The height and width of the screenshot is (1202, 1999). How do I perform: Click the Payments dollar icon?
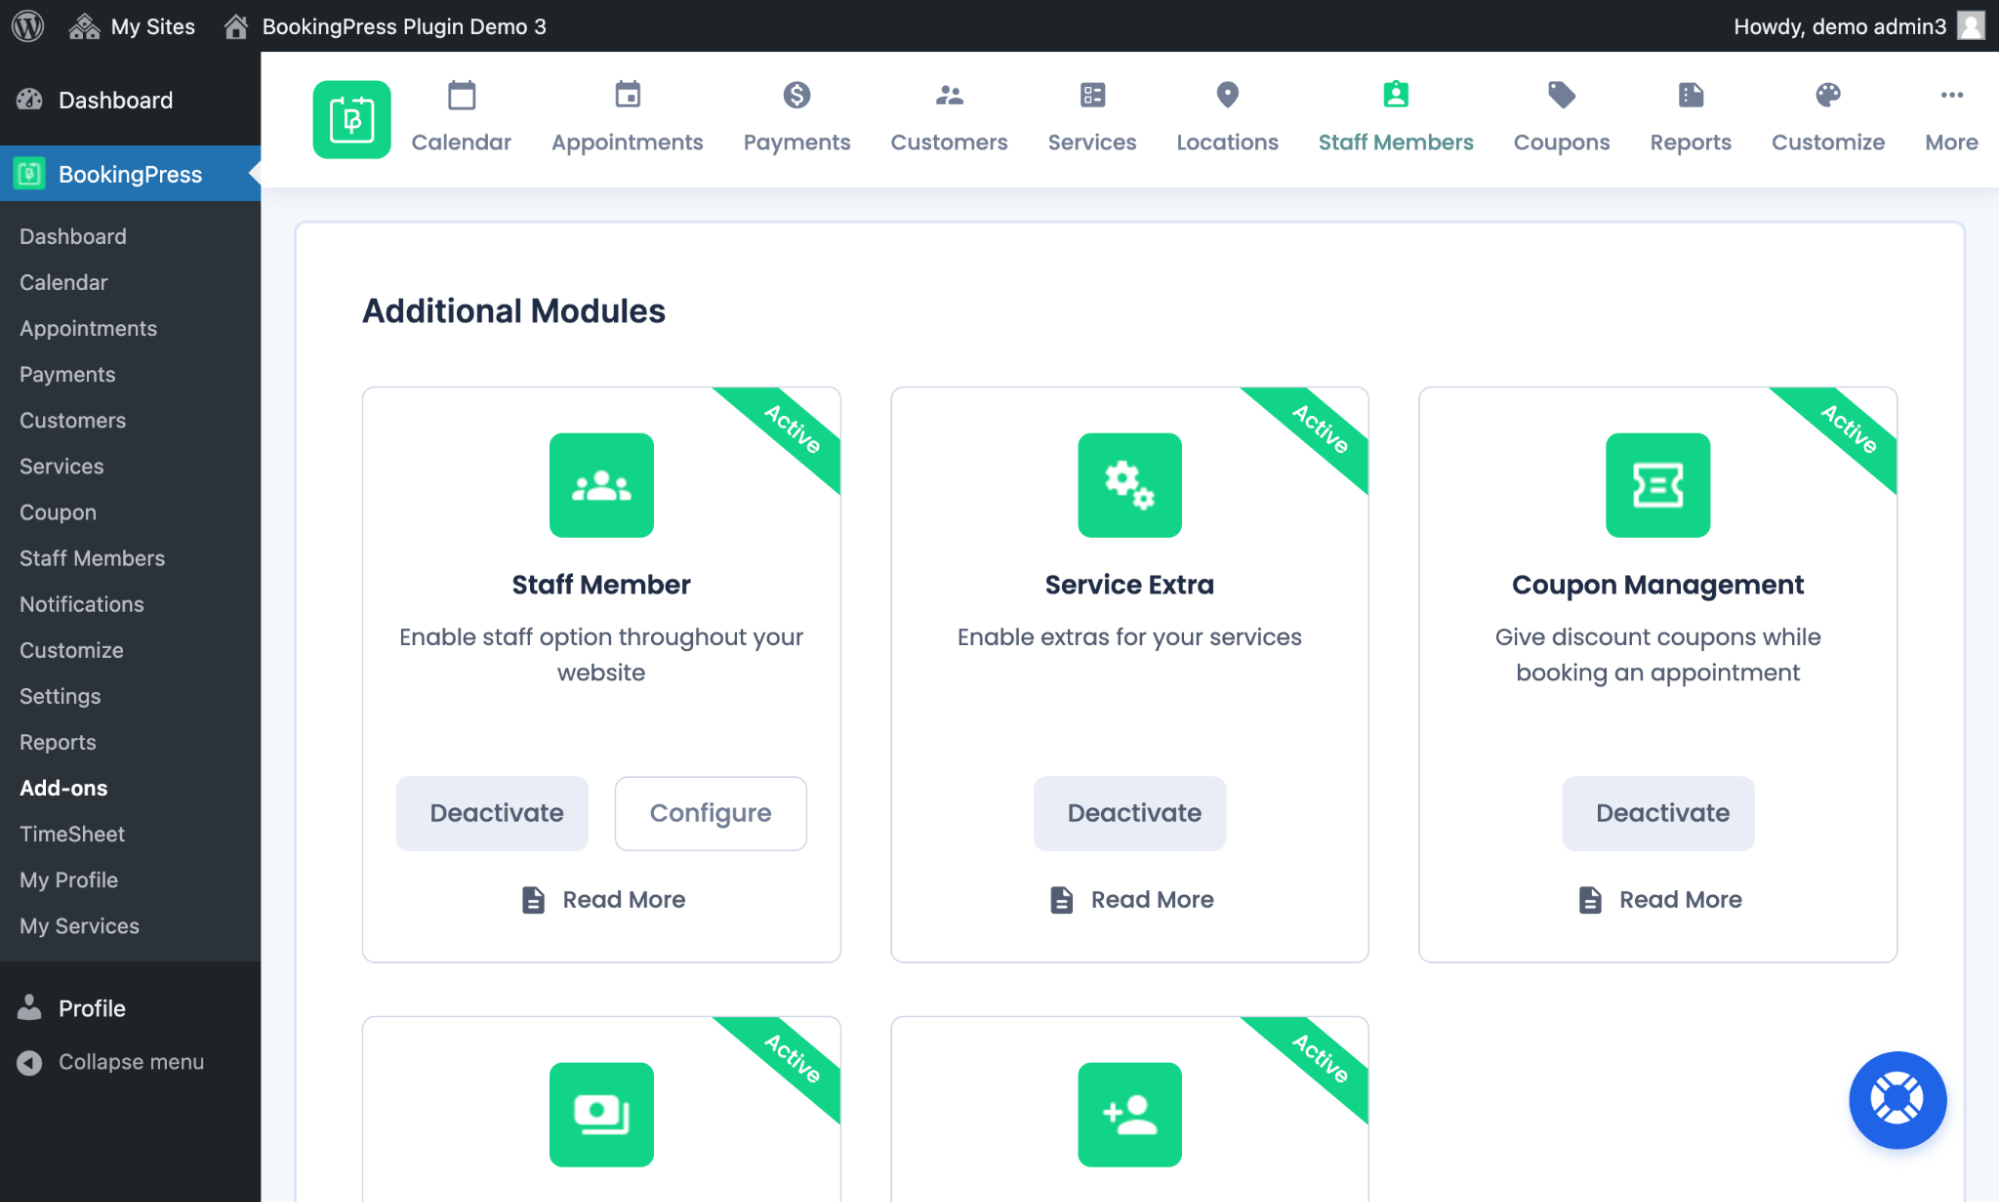coord(796,95)
